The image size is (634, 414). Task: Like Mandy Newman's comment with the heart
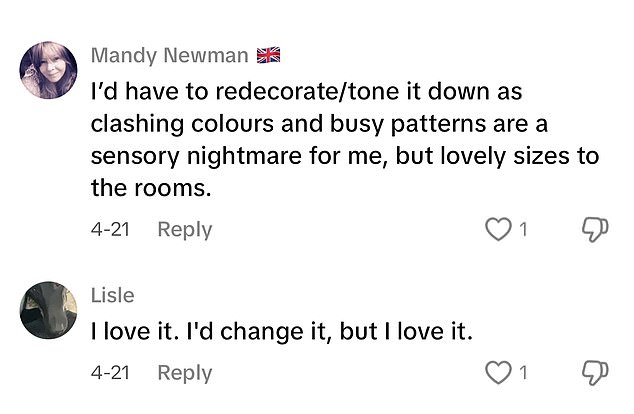coord(497,230)
